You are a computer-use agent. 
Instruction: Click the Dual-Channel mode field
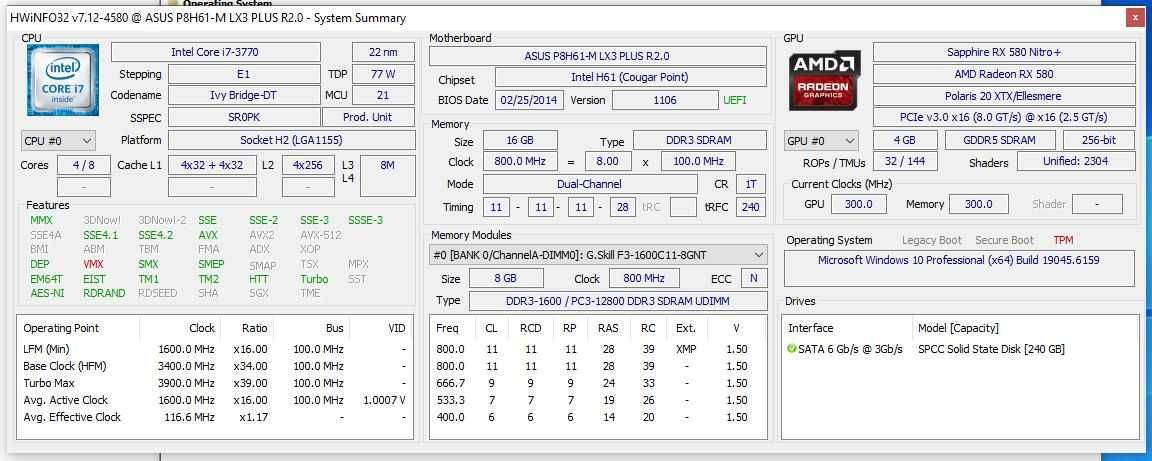pyautogui.click(x=590, y=185)
